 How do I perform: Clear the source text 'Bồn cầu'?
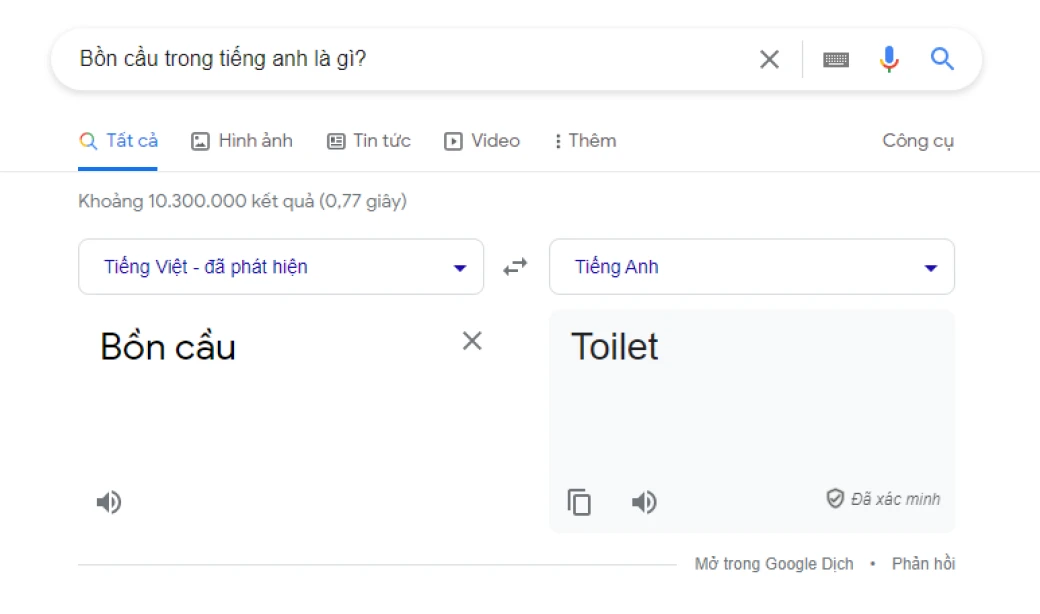(472, 341)
